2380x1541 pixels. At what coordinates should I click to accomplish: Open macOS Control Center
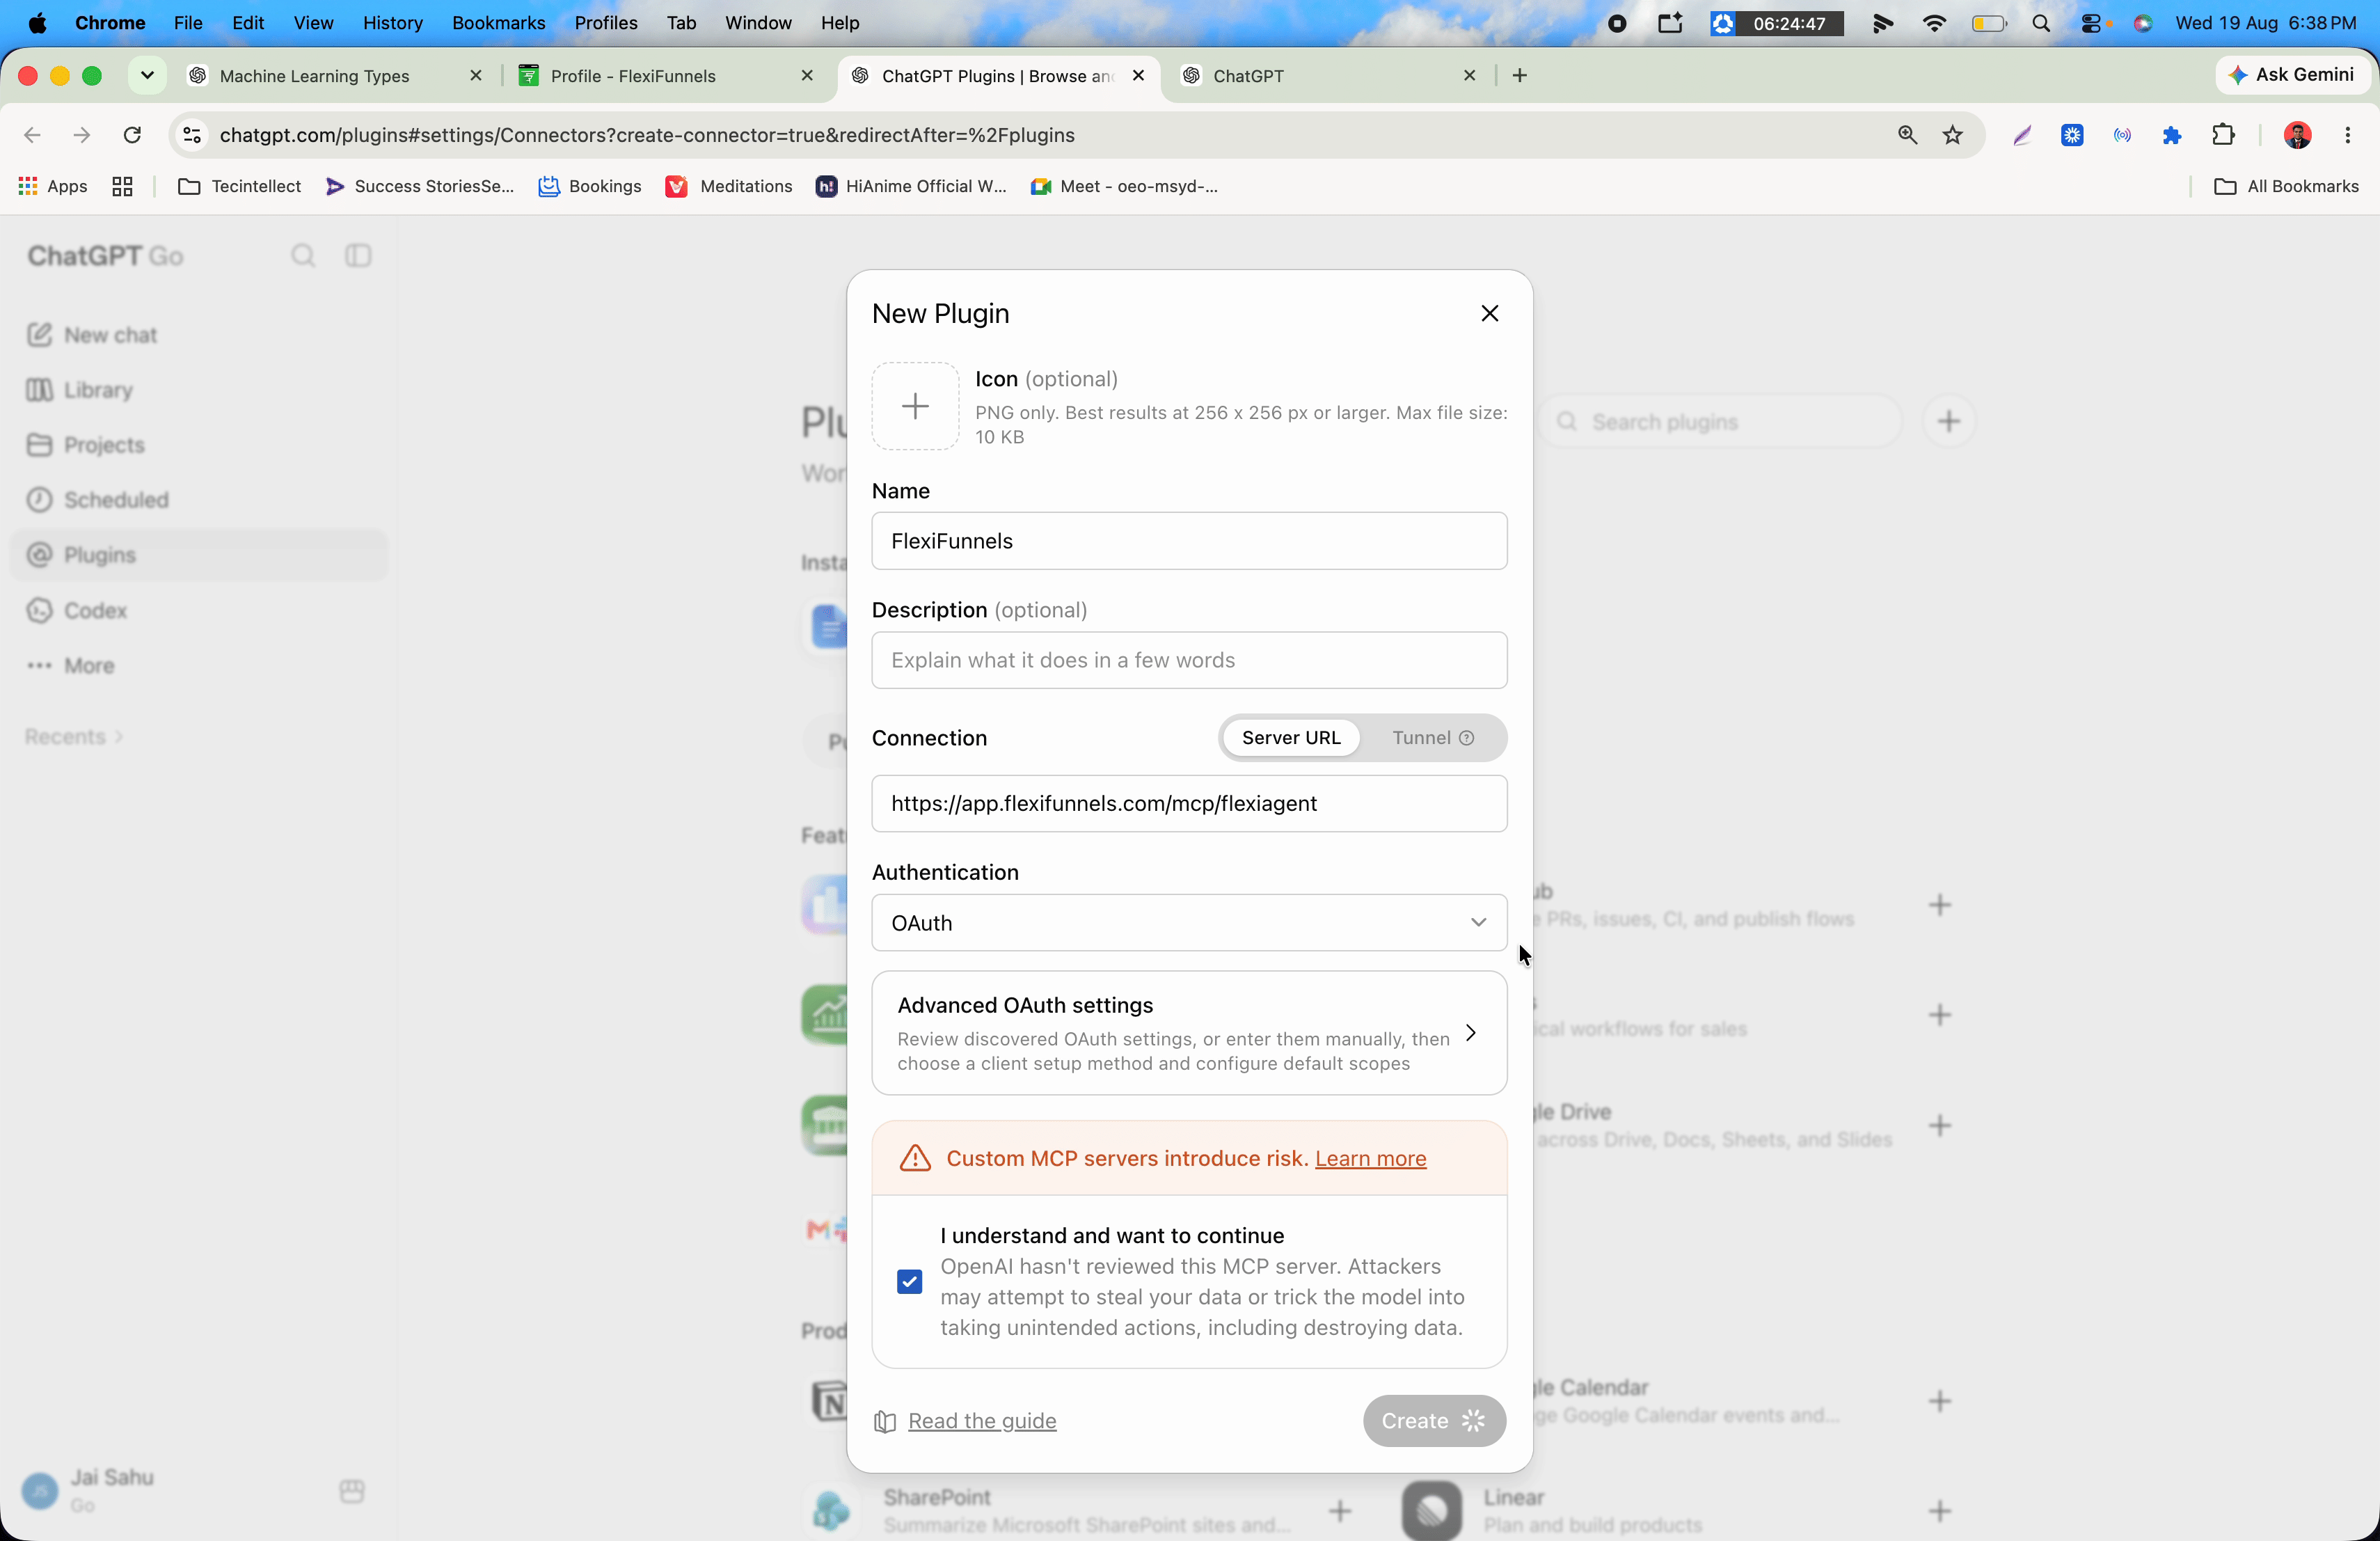[2091, 23]
